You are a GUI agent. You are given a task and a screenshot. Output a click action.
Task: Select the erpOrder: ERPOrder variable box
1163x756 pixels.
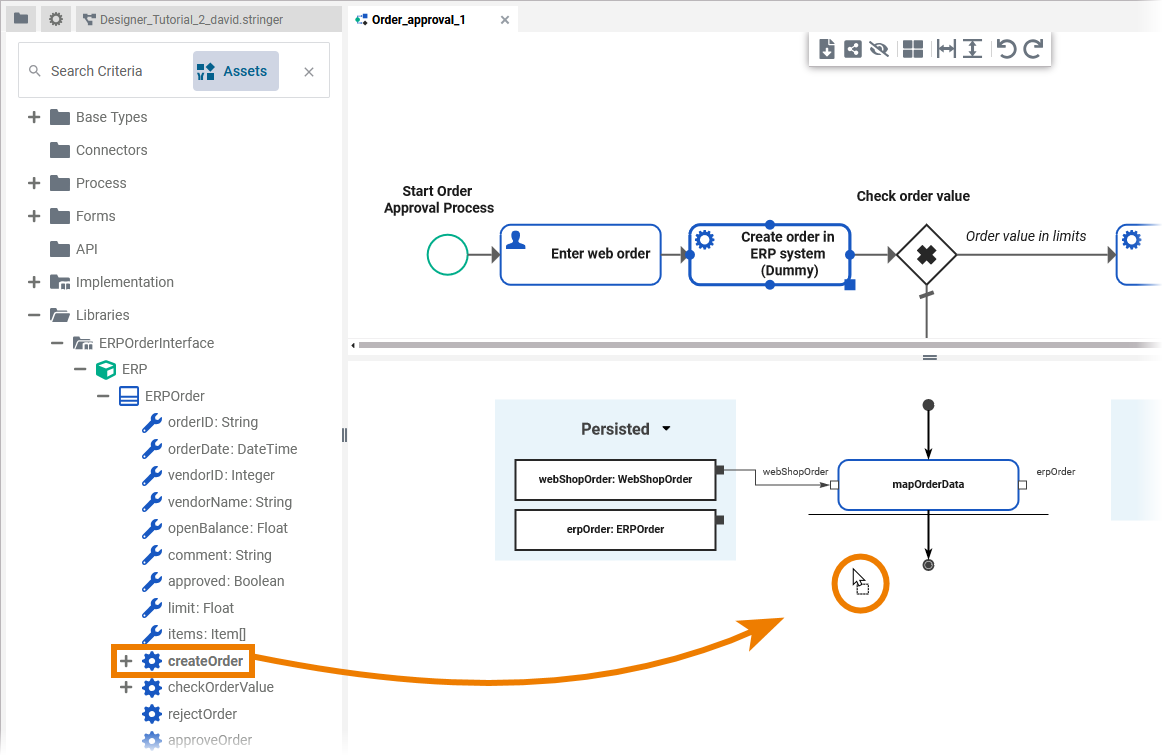[x=616, y=530]
